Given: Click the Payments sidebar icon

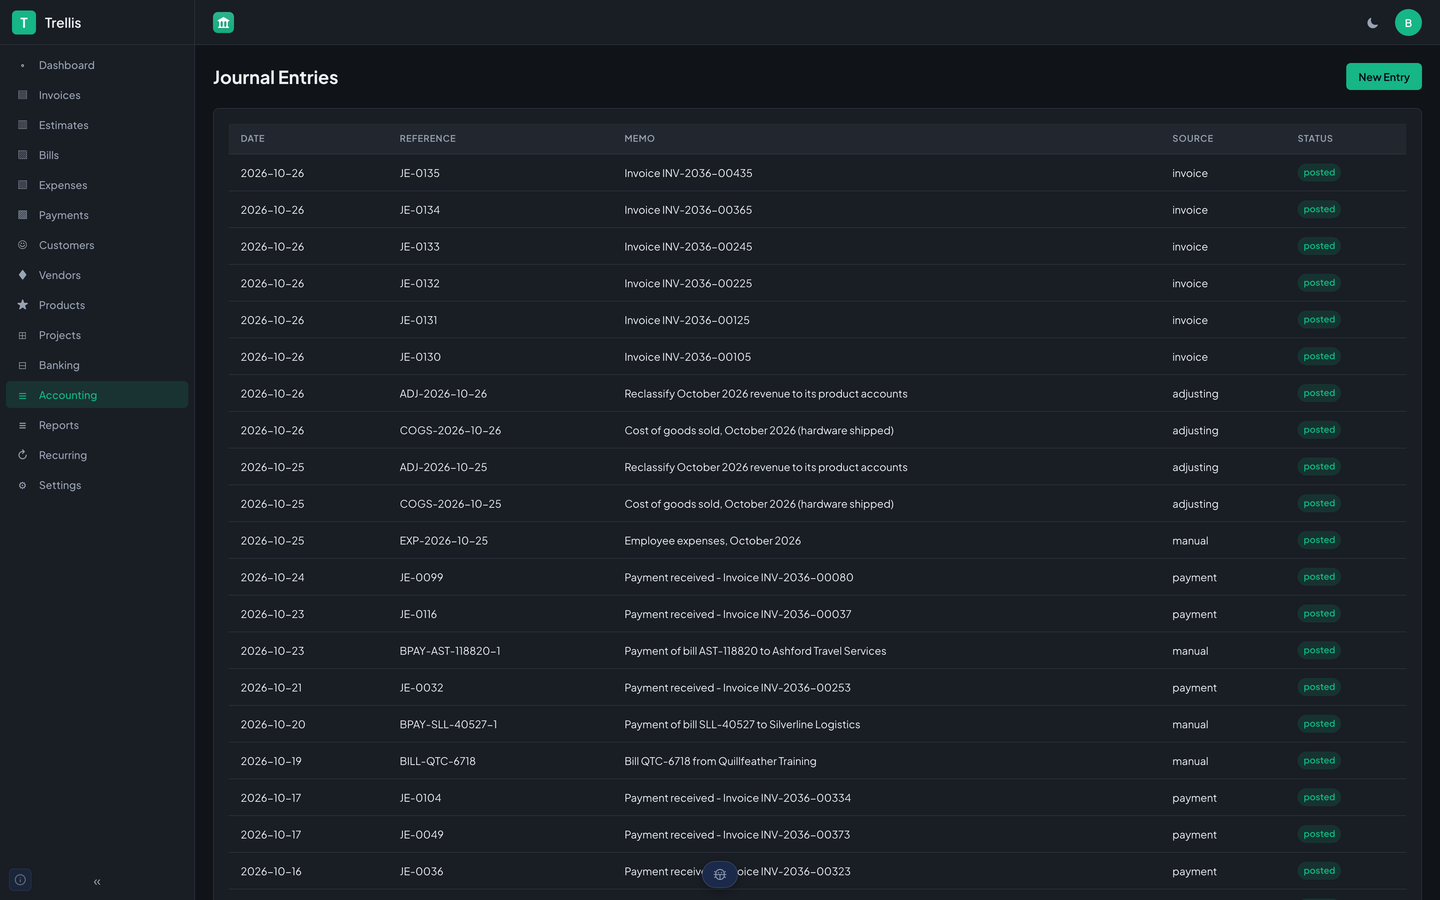Looking at the screenshot, I should tap(22, 215).
